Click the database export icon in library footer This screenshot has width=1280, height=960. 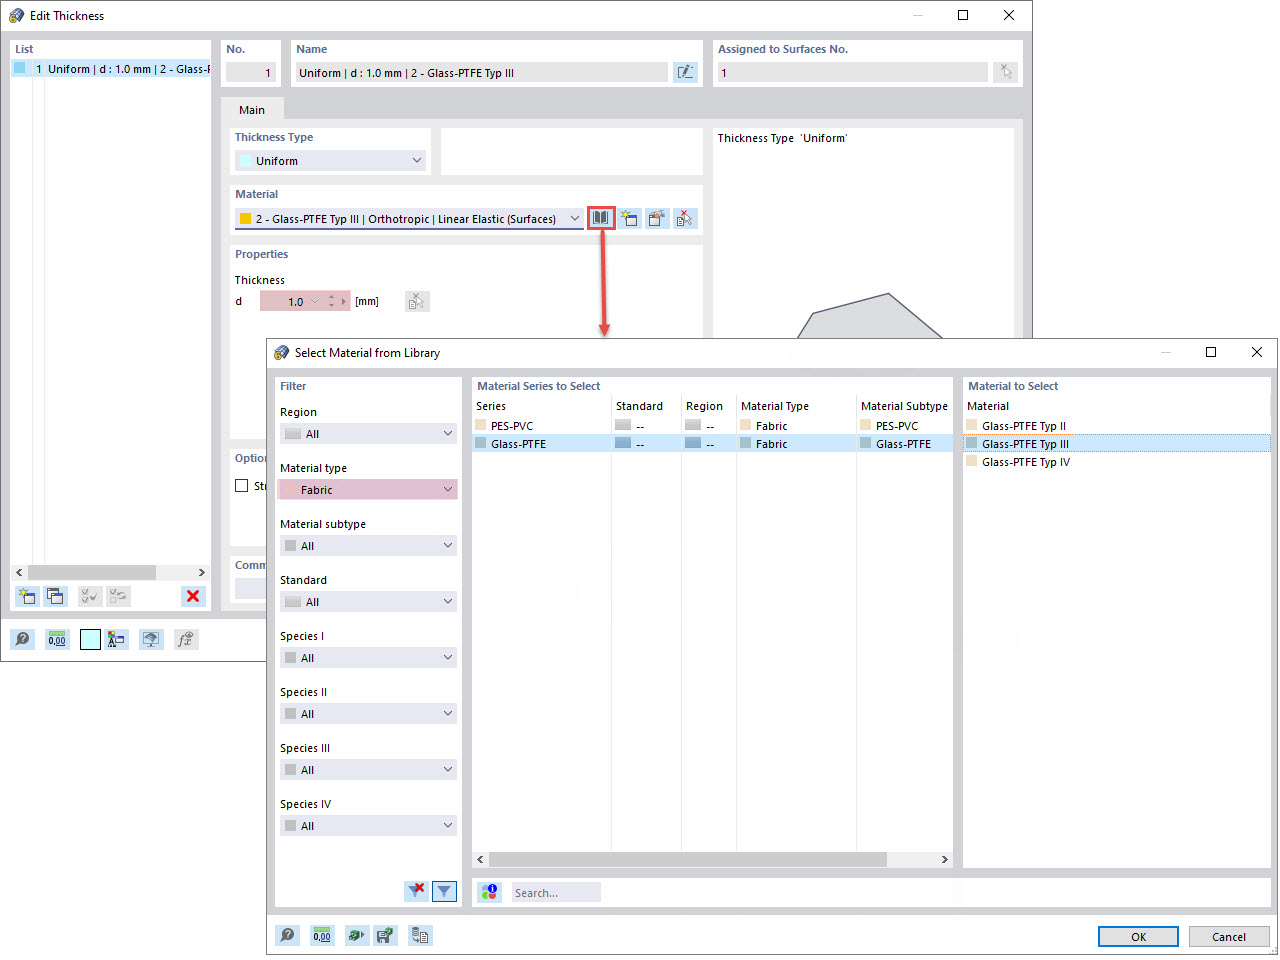420,935
